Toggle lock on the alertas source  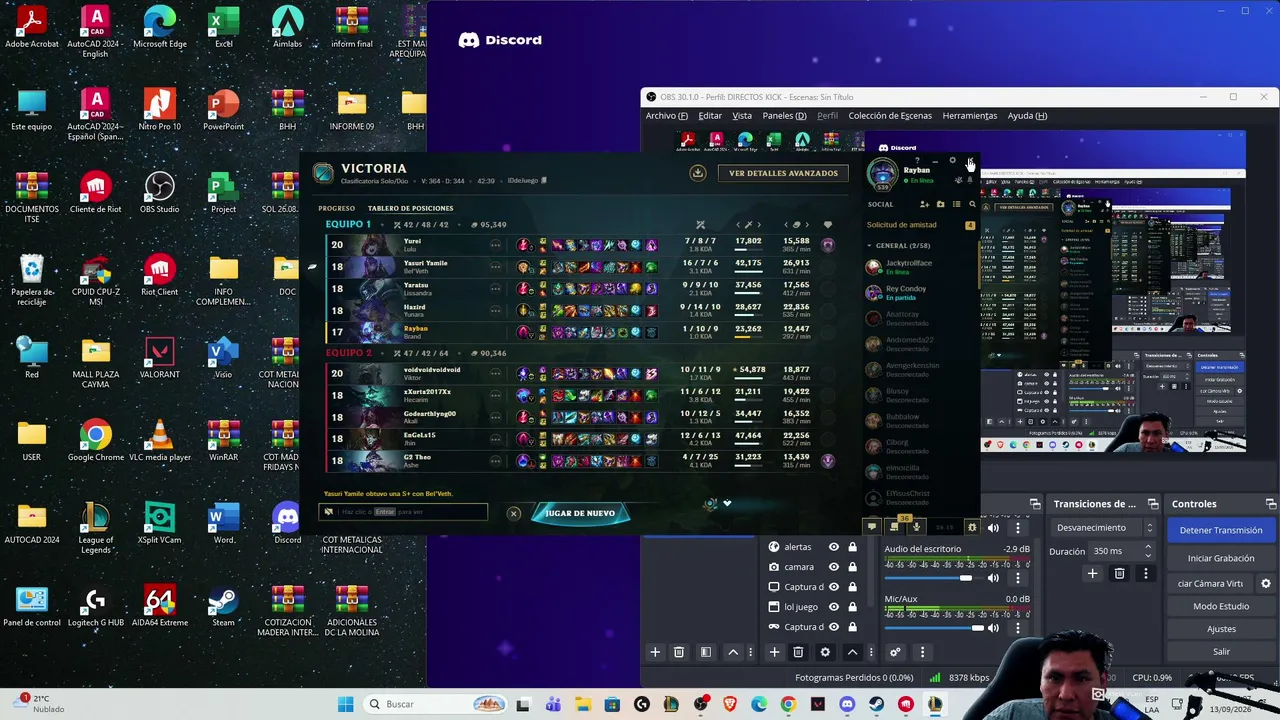(x=852, y=547)
